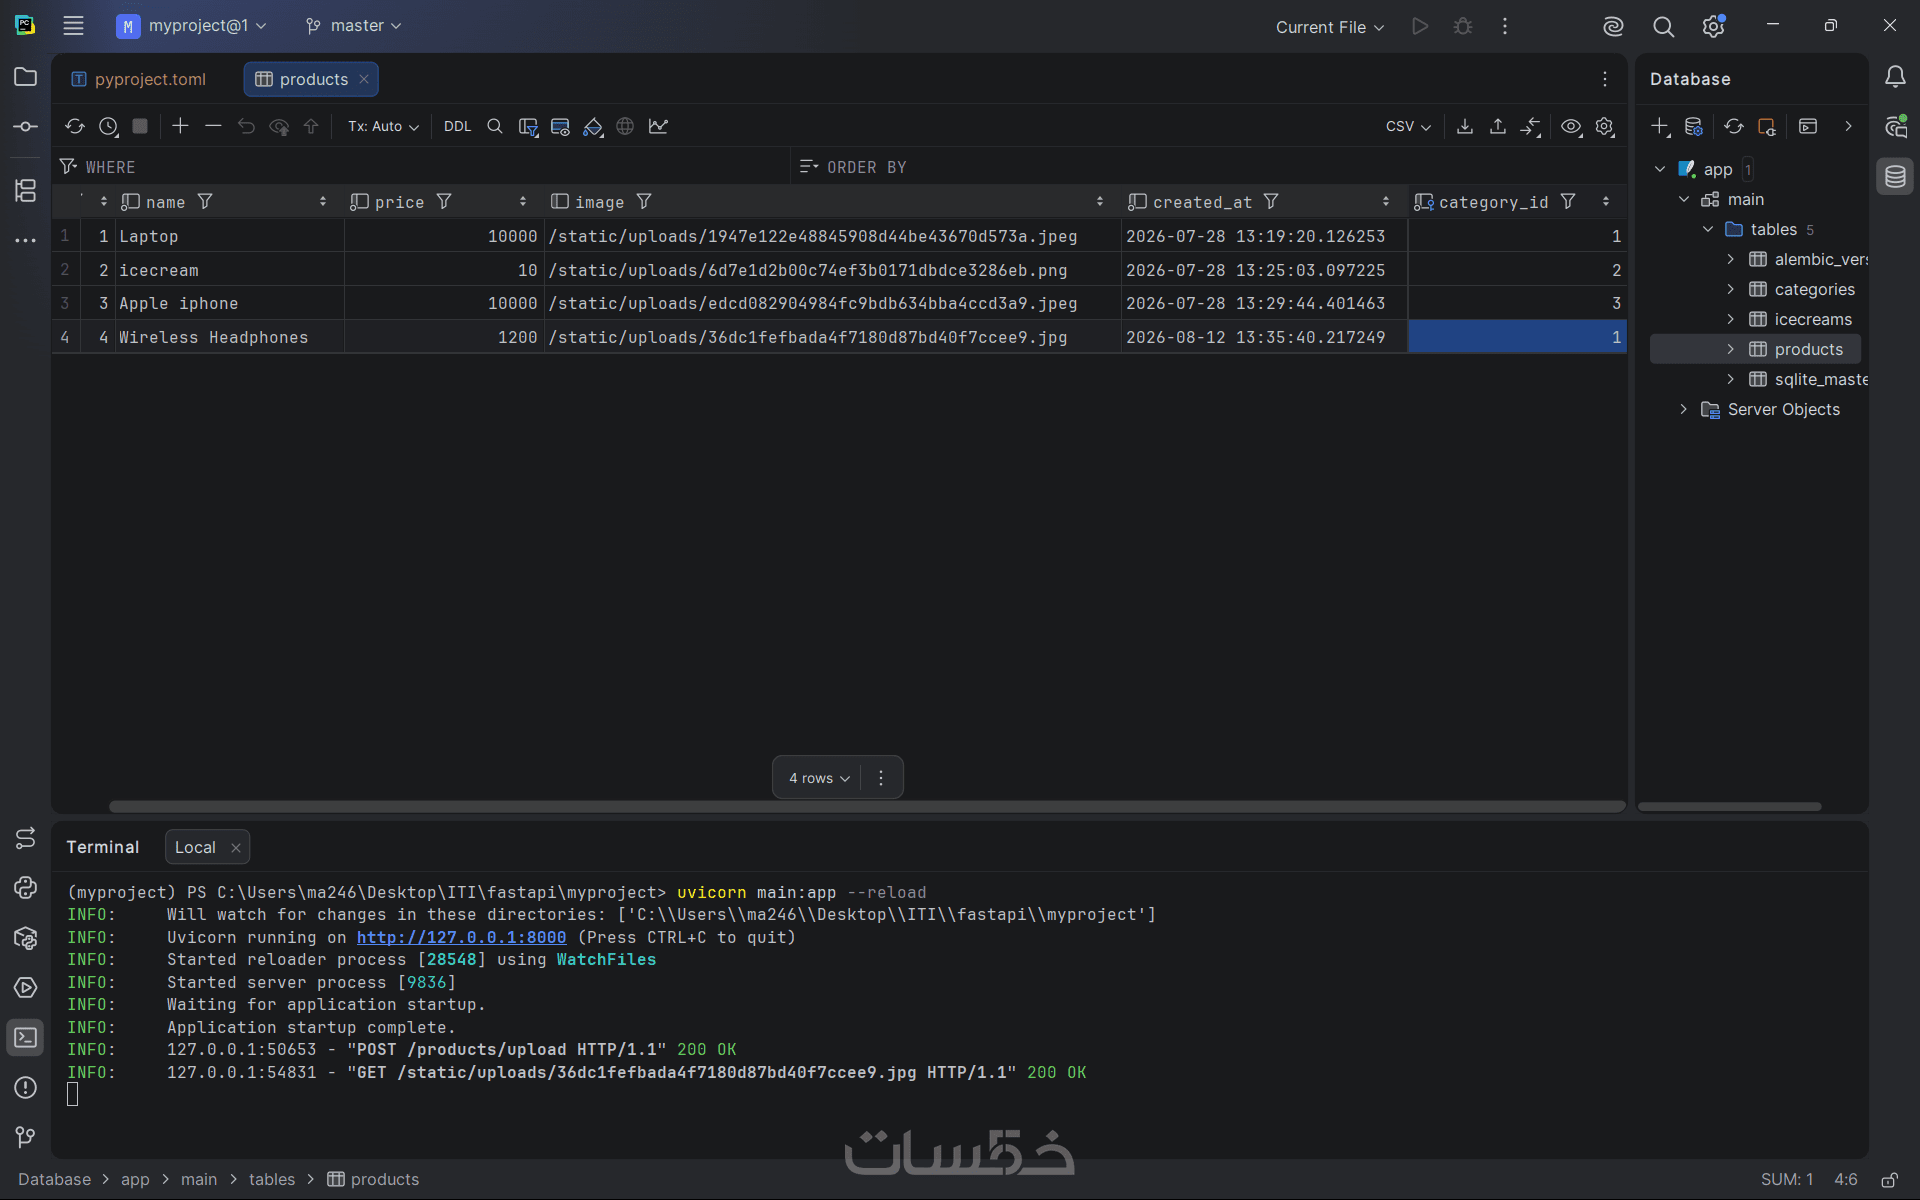Add new data source in Database panel
This screenshot has height=1200, width=1920.
1660,126
